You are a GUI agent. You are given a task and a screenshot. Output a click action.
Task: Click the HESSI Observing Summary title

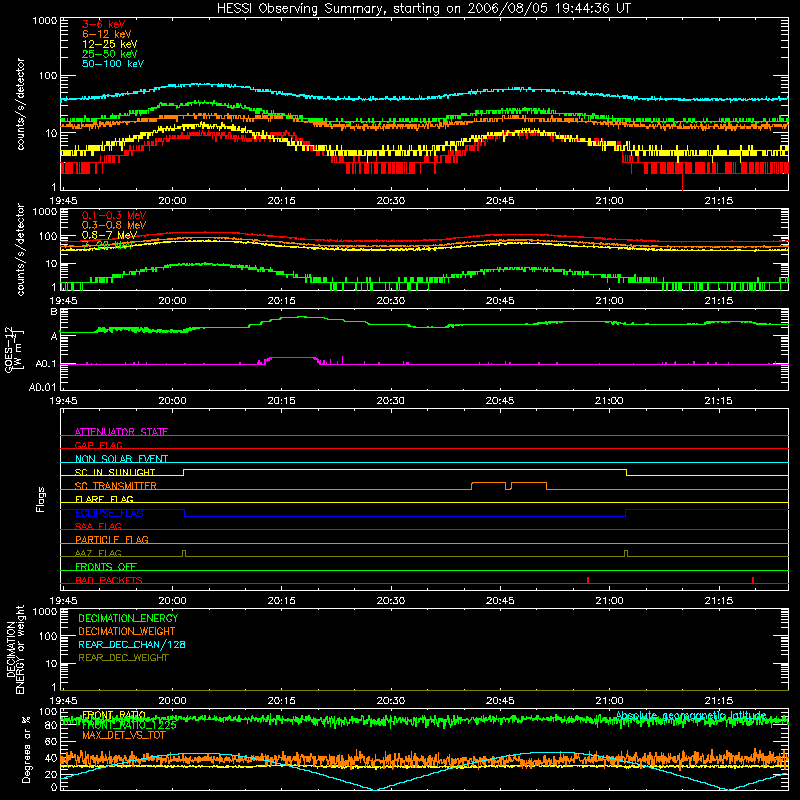[x=423, y=9]
